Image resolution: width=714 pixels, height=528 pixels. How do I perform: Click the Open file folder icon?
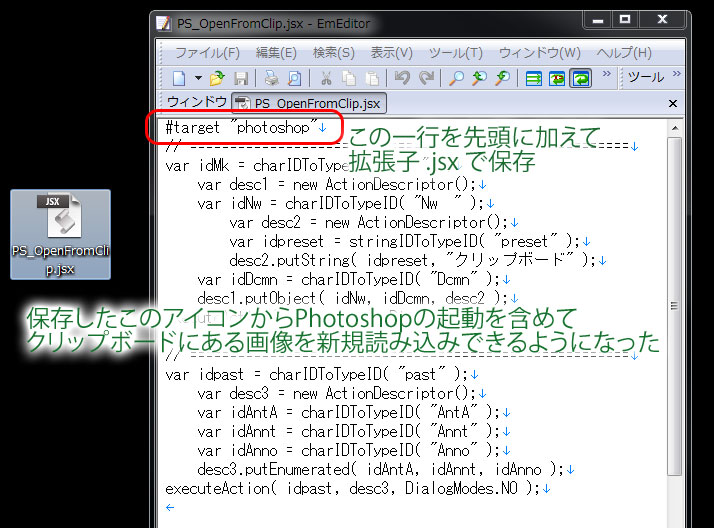(217, 78)
